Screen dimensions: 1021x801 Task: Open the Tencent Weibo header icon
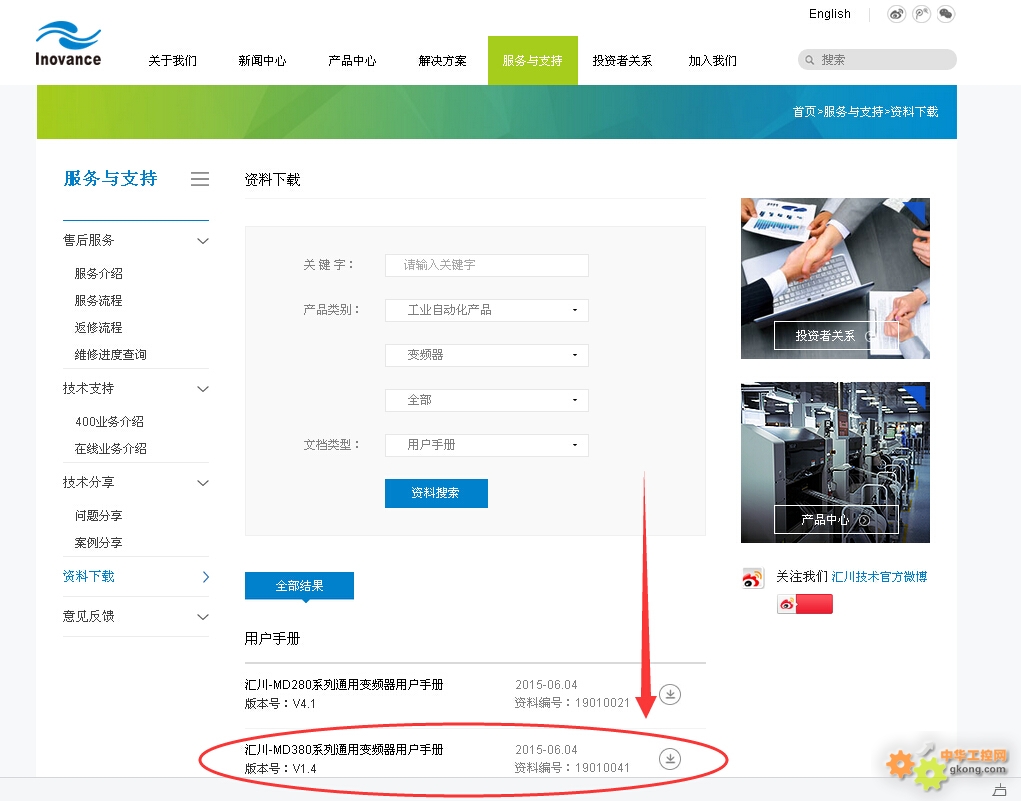(x=921, y=14)
